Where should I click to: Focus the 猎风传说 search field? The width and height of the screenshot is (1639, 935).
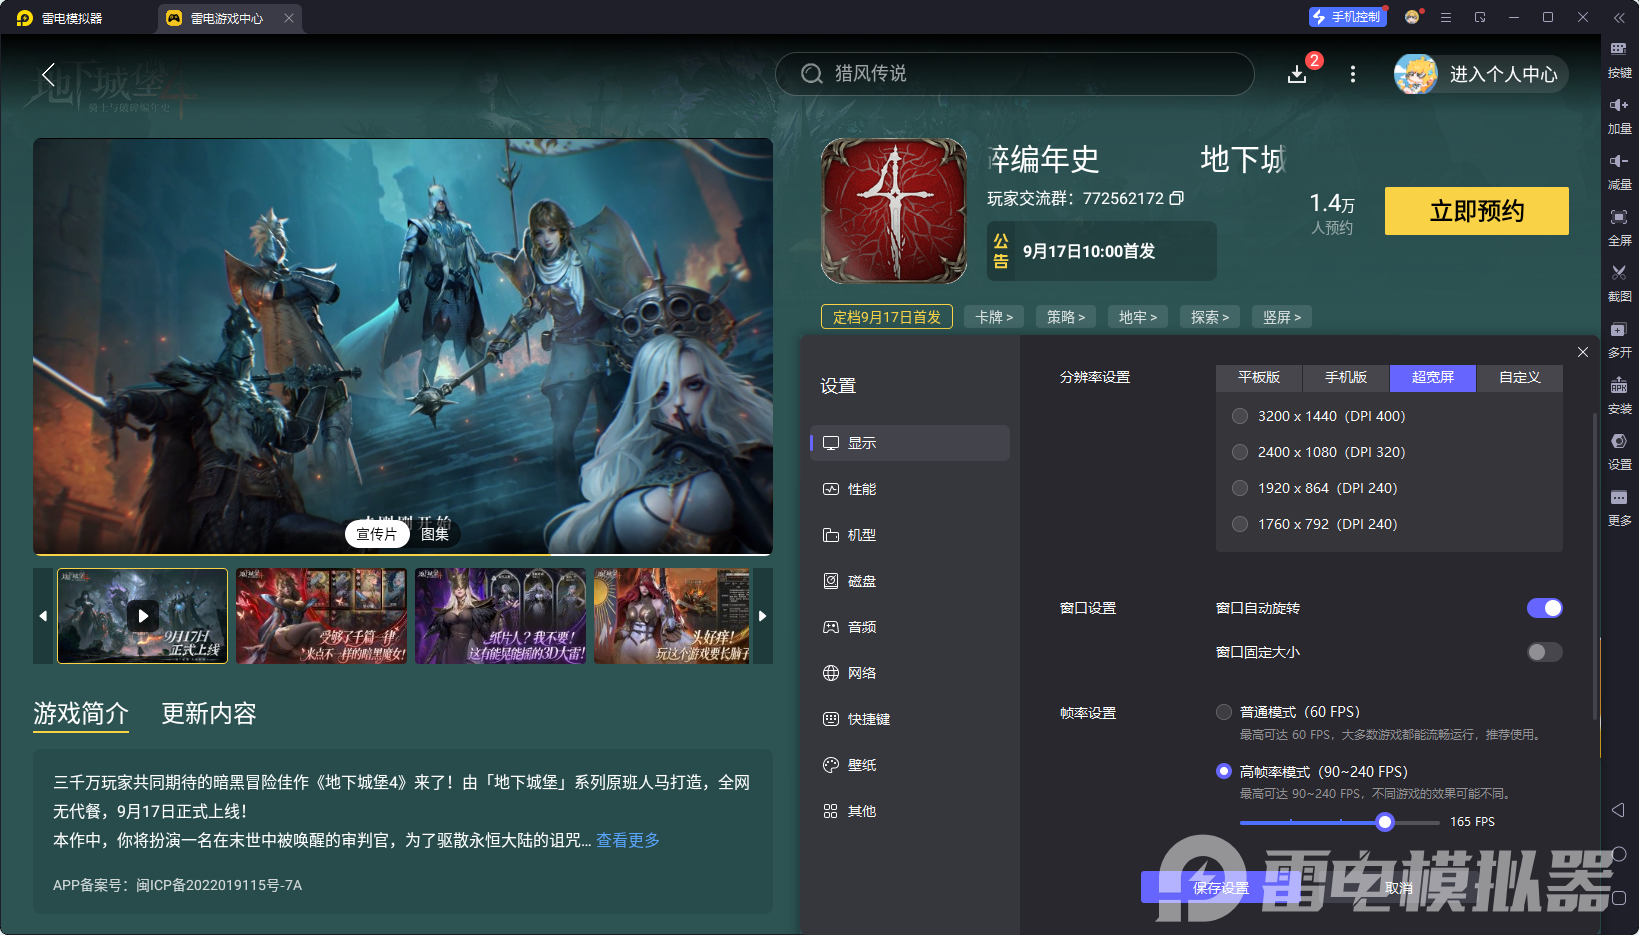[x=1015, y=74]
